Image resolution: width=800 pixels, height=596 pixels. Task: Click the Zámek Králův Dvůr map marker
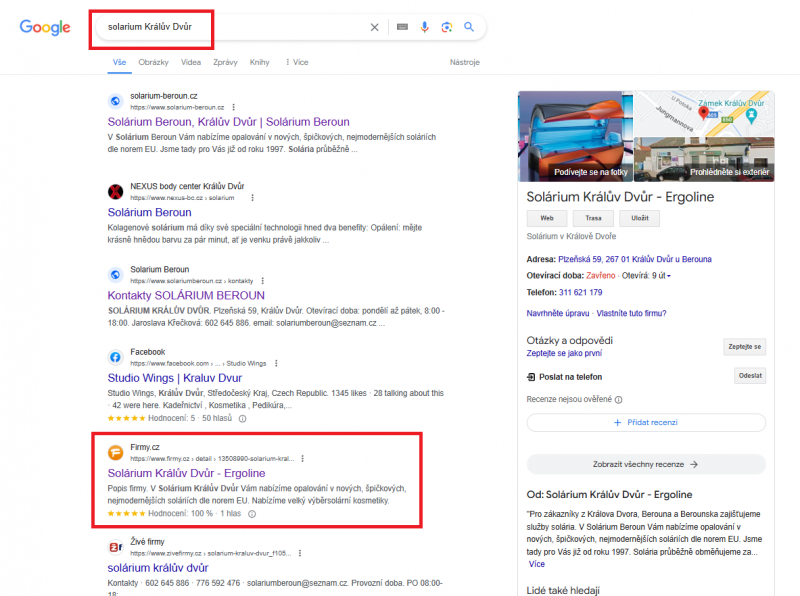point(751,116)
